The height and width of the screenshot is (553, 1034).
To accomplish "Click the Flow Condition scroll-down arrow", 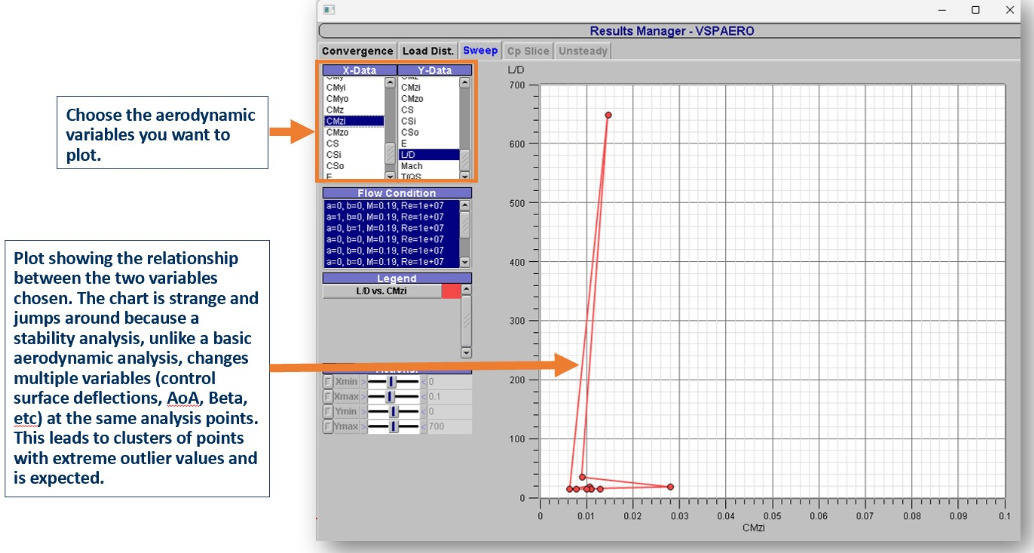I will tap(465, 262).
